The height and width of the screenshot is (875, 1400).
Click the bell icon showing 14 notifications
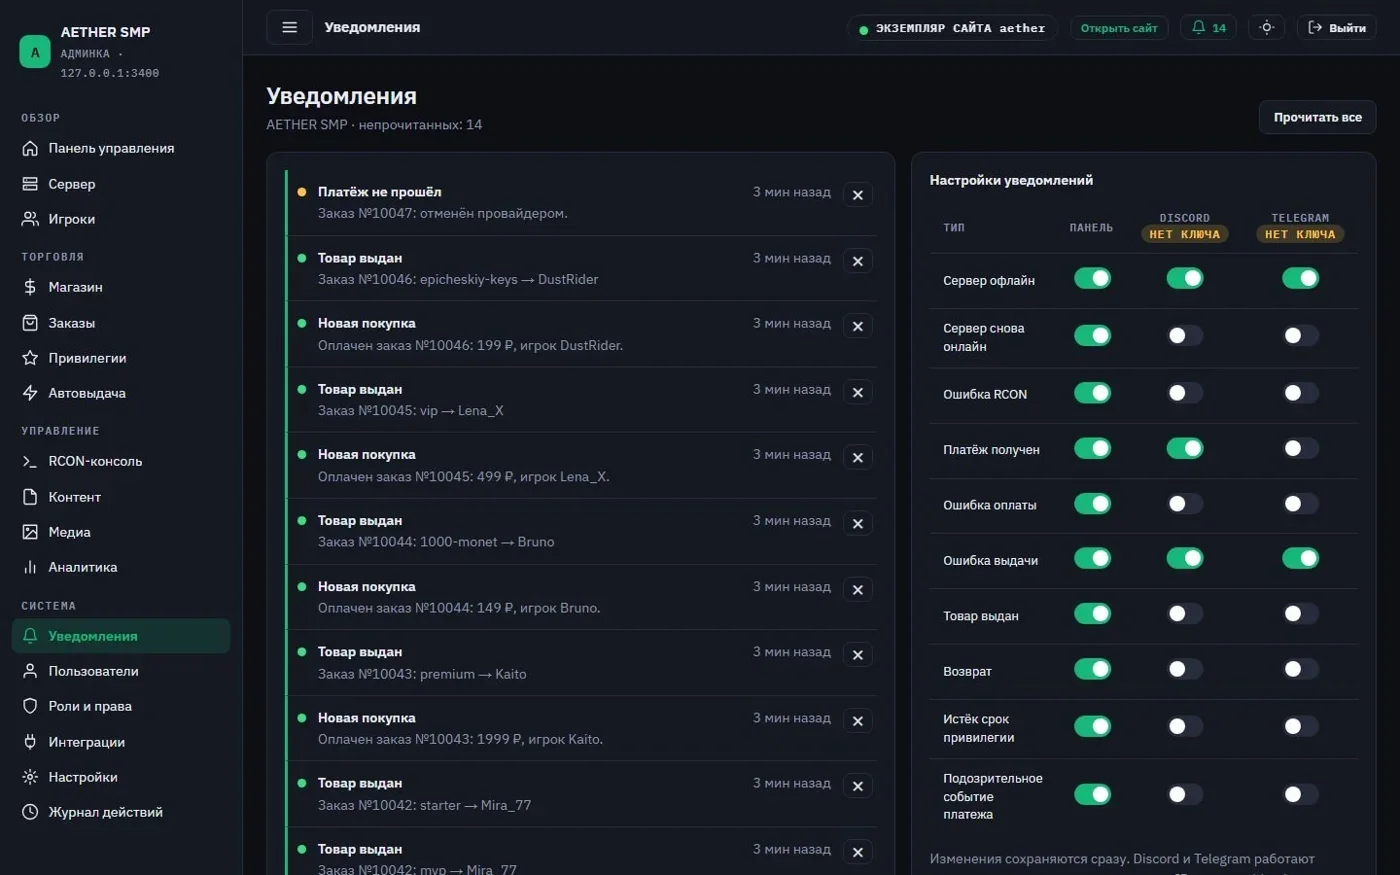point(1208,28)
